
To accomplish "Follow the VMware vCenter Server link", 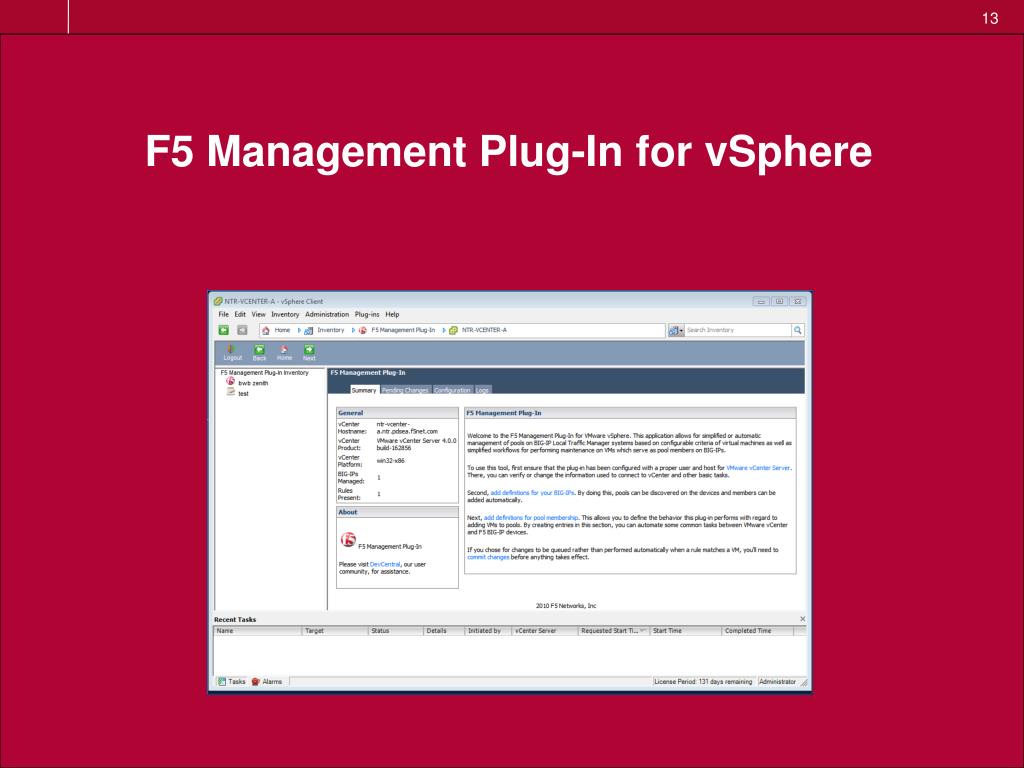I will pyautogui.click(x=758, y=468).
